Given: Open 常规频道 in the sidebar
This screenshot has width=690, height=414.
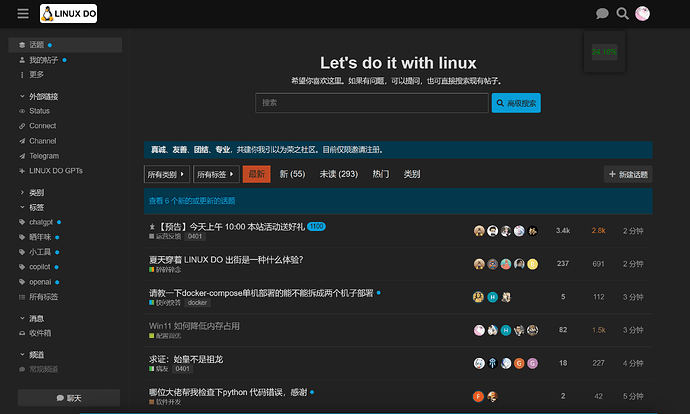Looking at the screenshot, I should 43,369.
